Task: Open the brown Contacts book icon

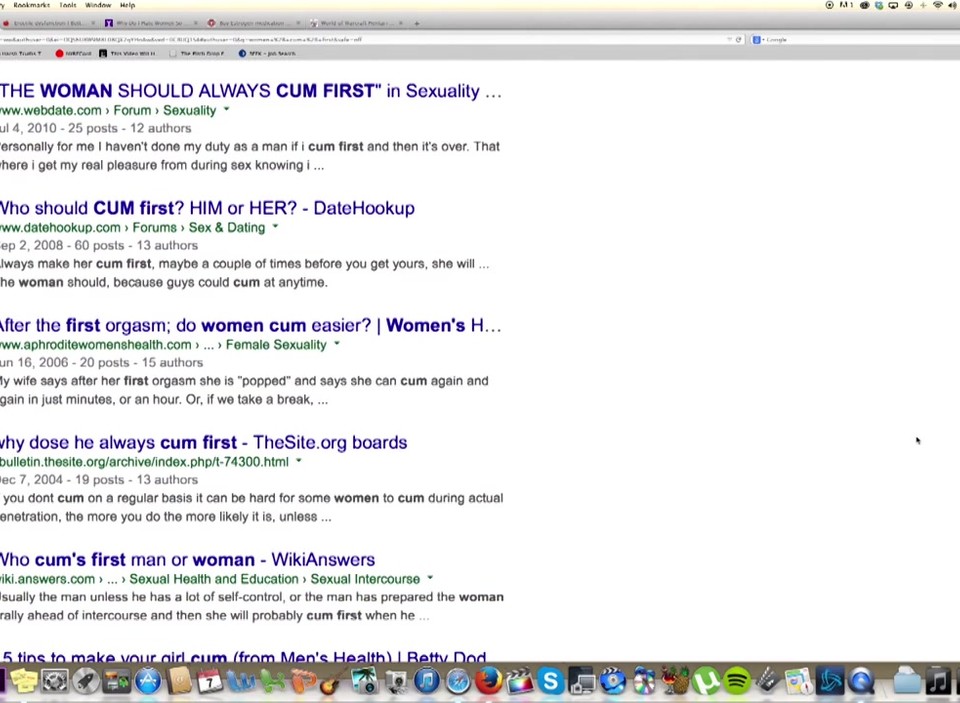Action: click(x=179, y=680)
